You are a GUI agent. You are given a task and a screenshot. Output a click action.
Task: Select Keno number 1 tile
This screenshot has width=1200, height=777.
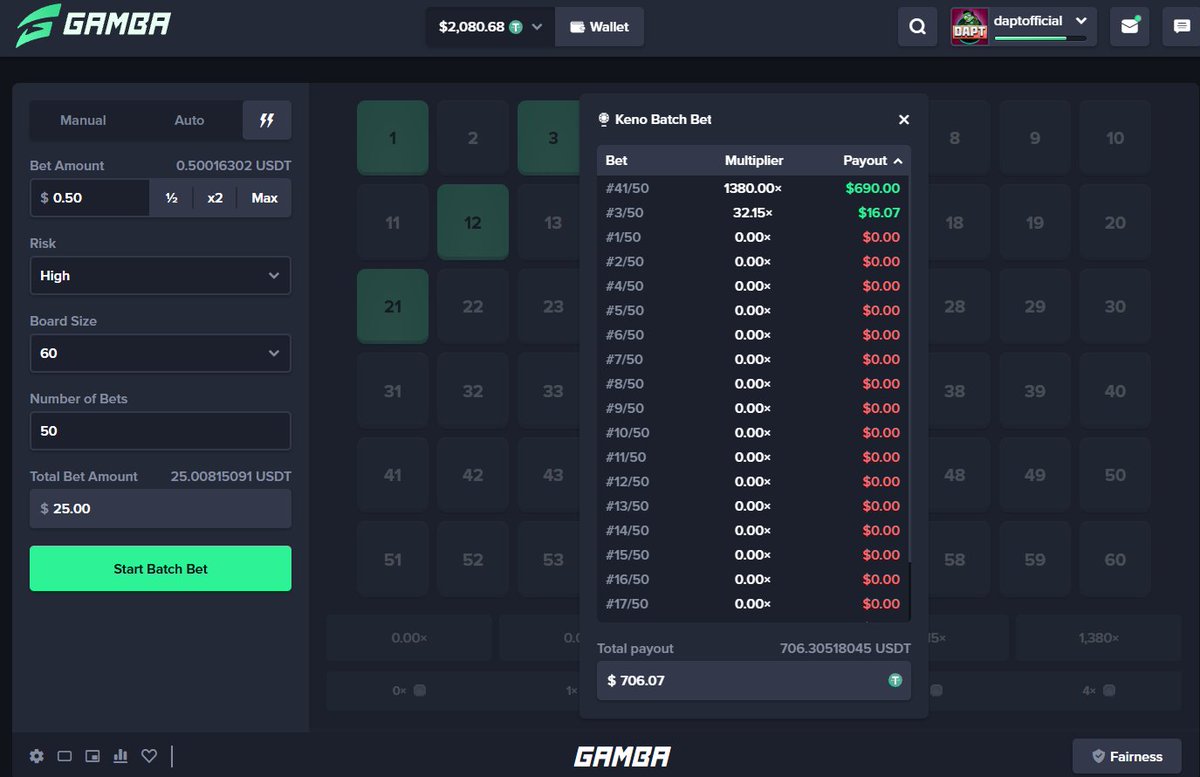[393, 138]
